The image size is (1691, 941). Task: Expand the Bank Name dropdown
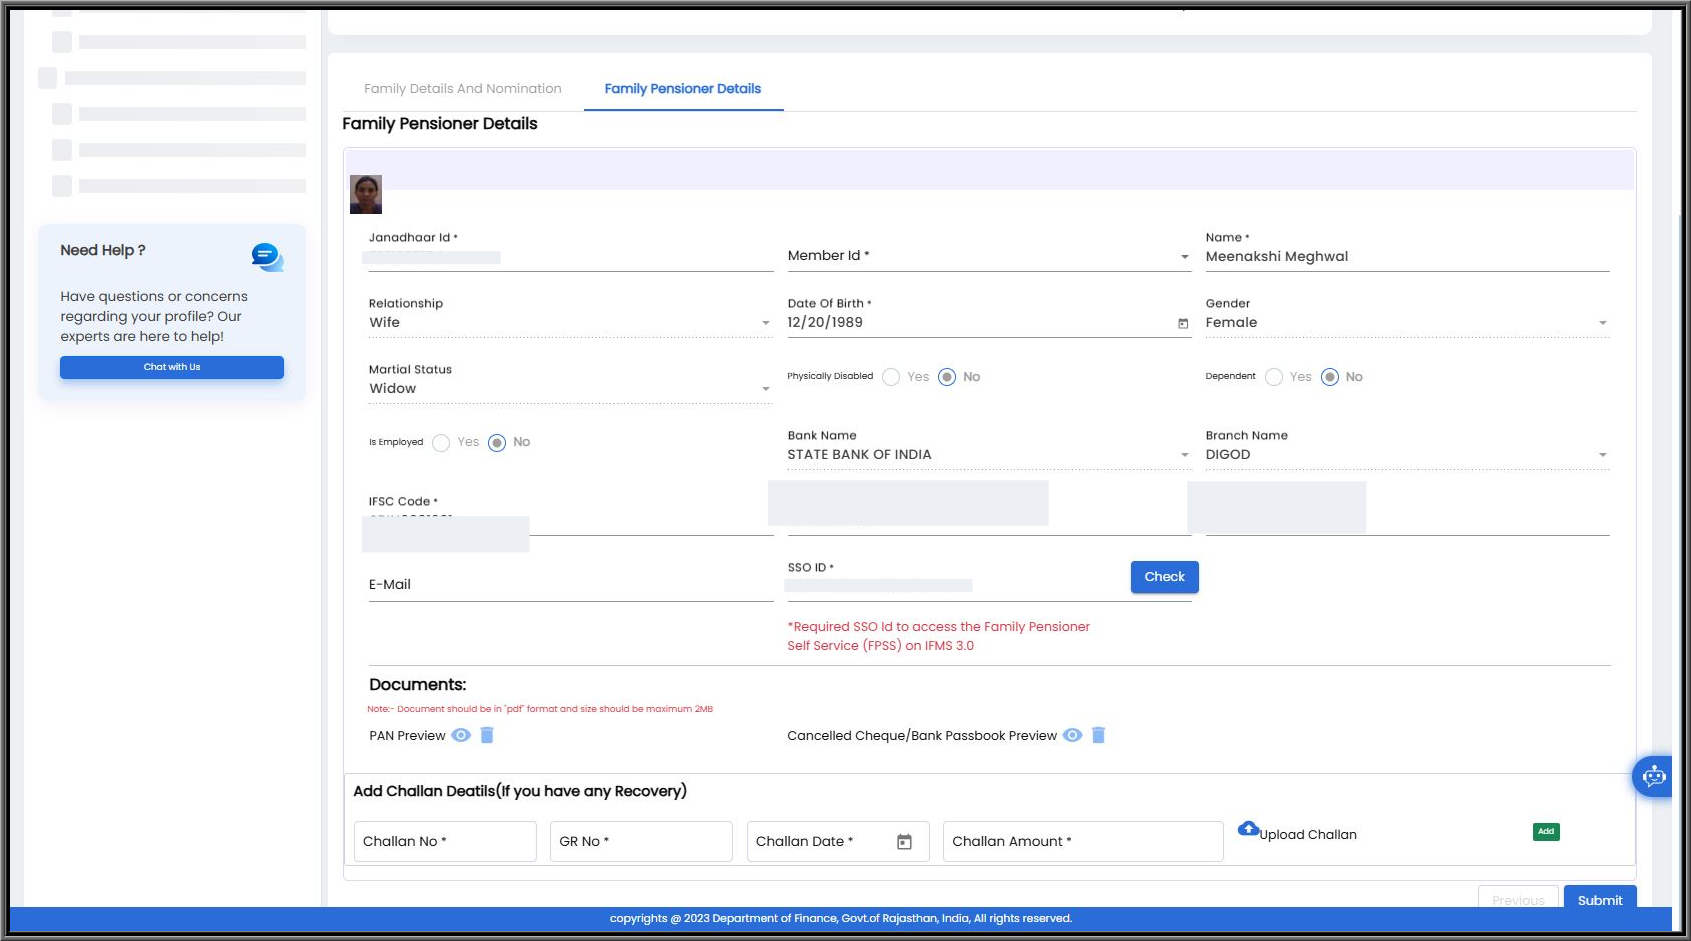pos(989,454)
